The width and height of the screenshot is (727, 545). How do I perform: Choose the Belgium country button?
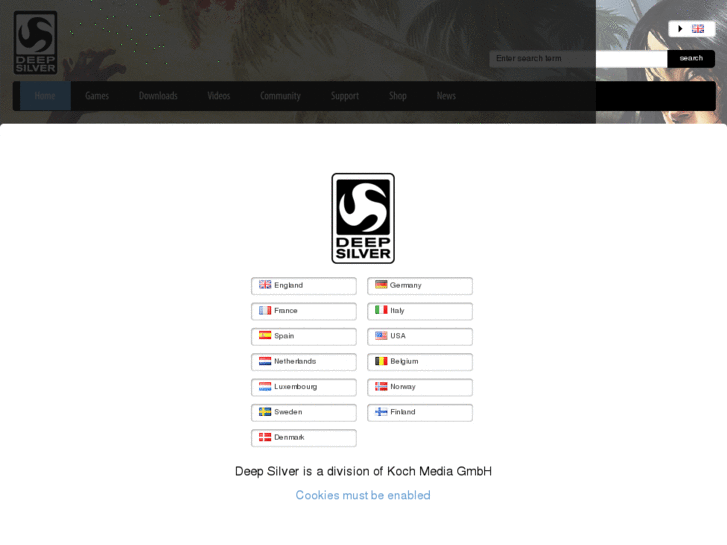(420, 362)
